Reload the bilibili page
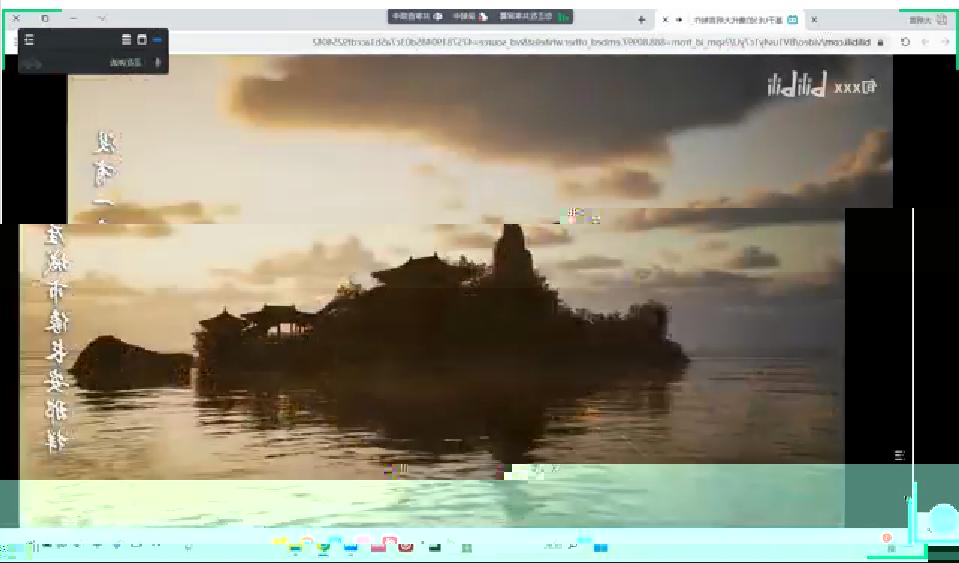The width and height of the screenshot is (959, 563). (x=905, y=42)
